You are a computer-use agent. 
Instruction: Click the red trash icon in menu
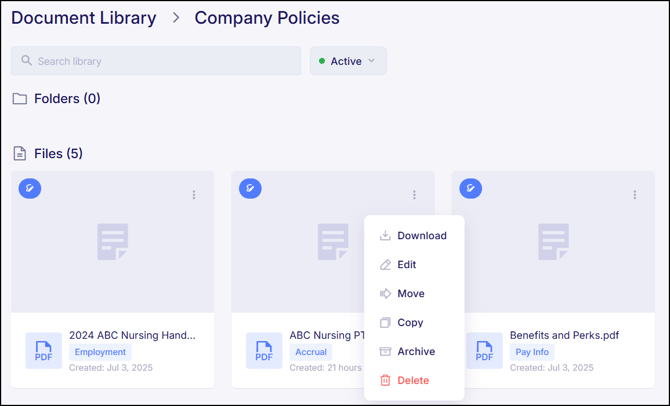[385, 380]
